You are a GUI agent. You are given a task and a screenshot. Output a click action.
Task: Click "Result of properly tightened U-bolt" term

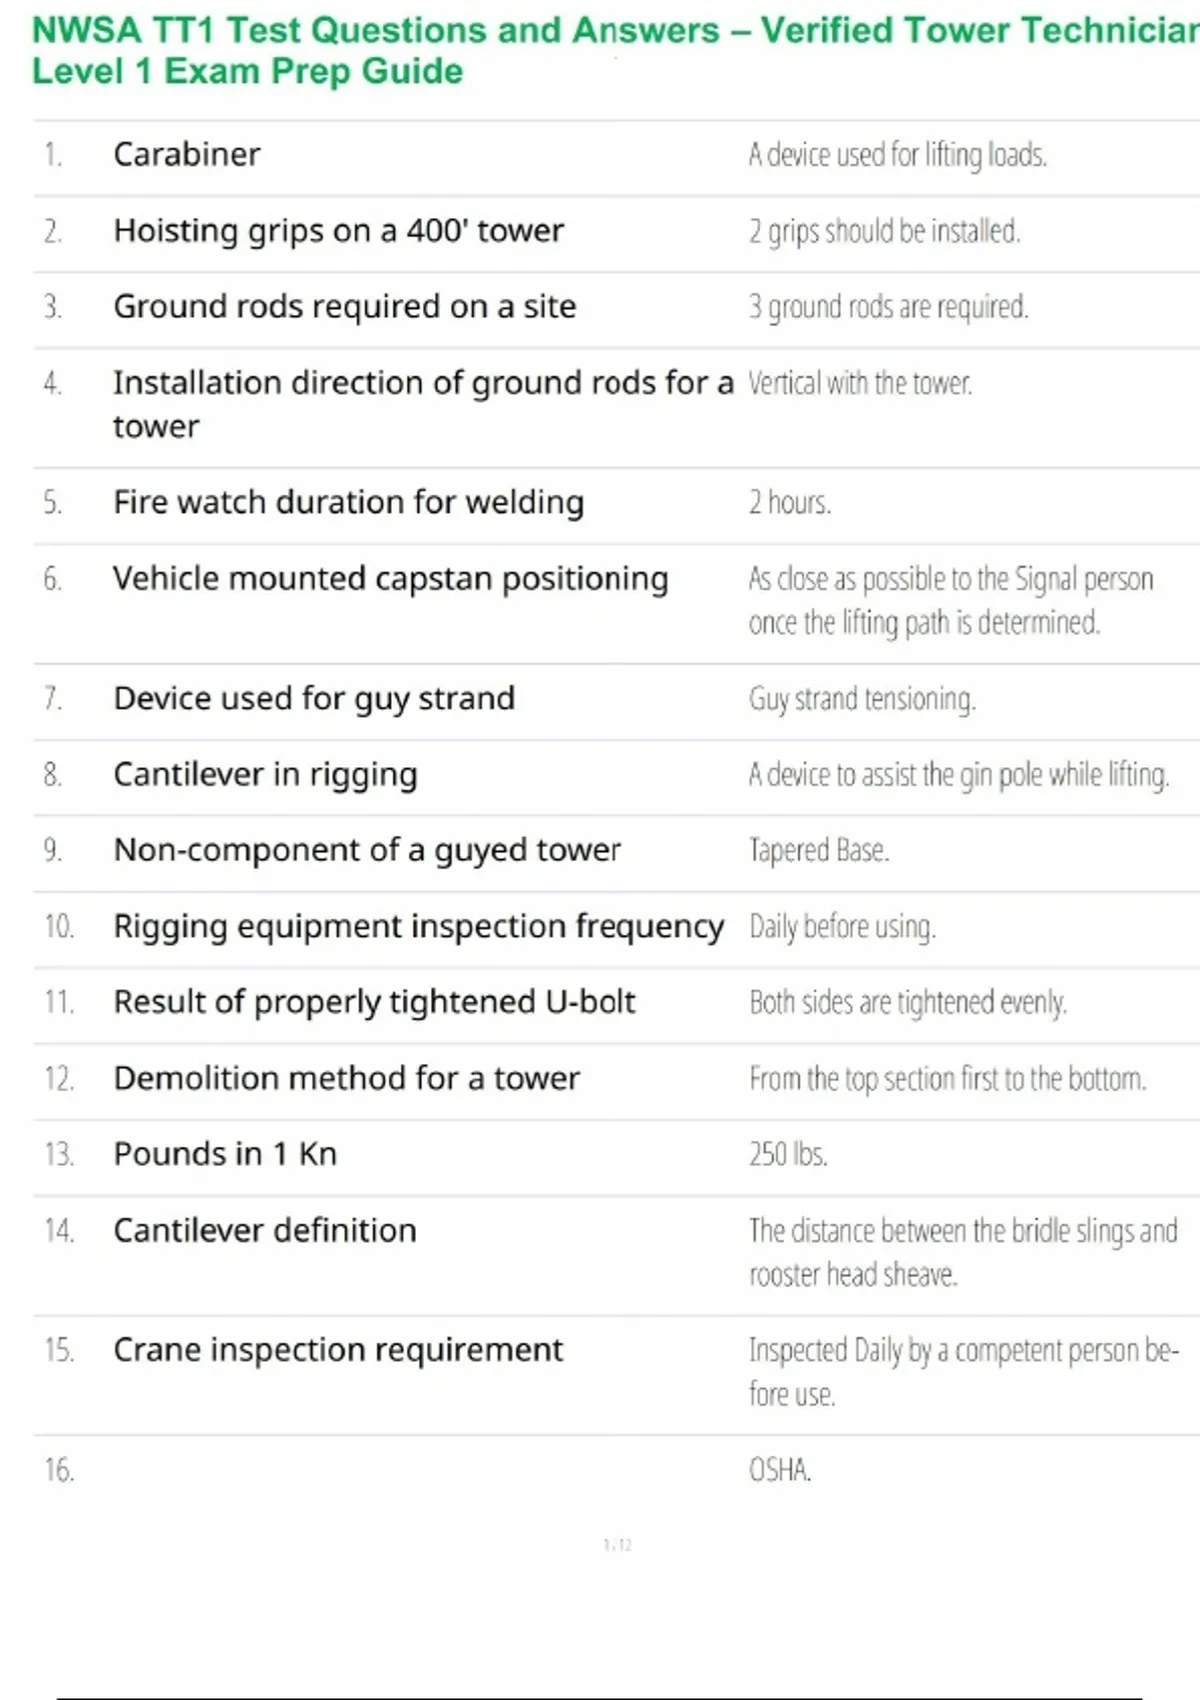[374, 1002]
